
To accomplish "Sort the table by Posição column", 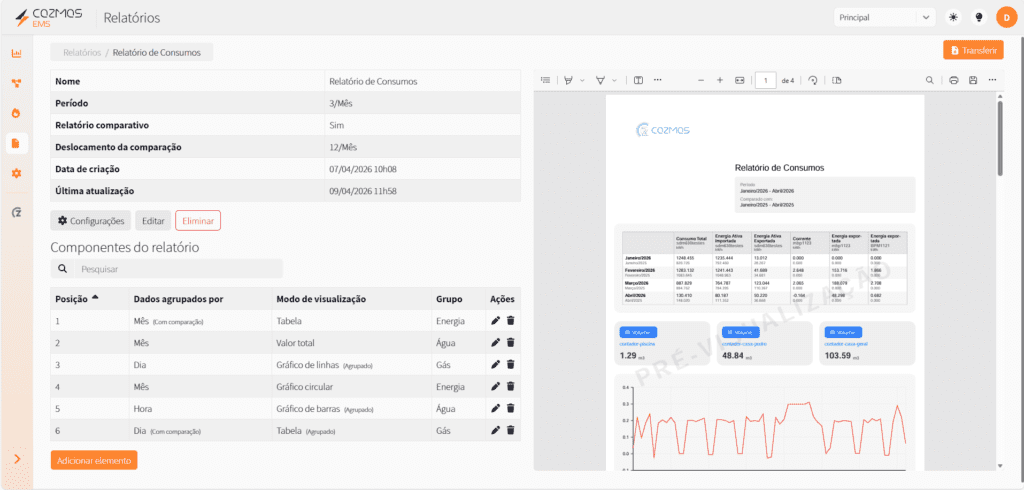I will click(76, 298).
